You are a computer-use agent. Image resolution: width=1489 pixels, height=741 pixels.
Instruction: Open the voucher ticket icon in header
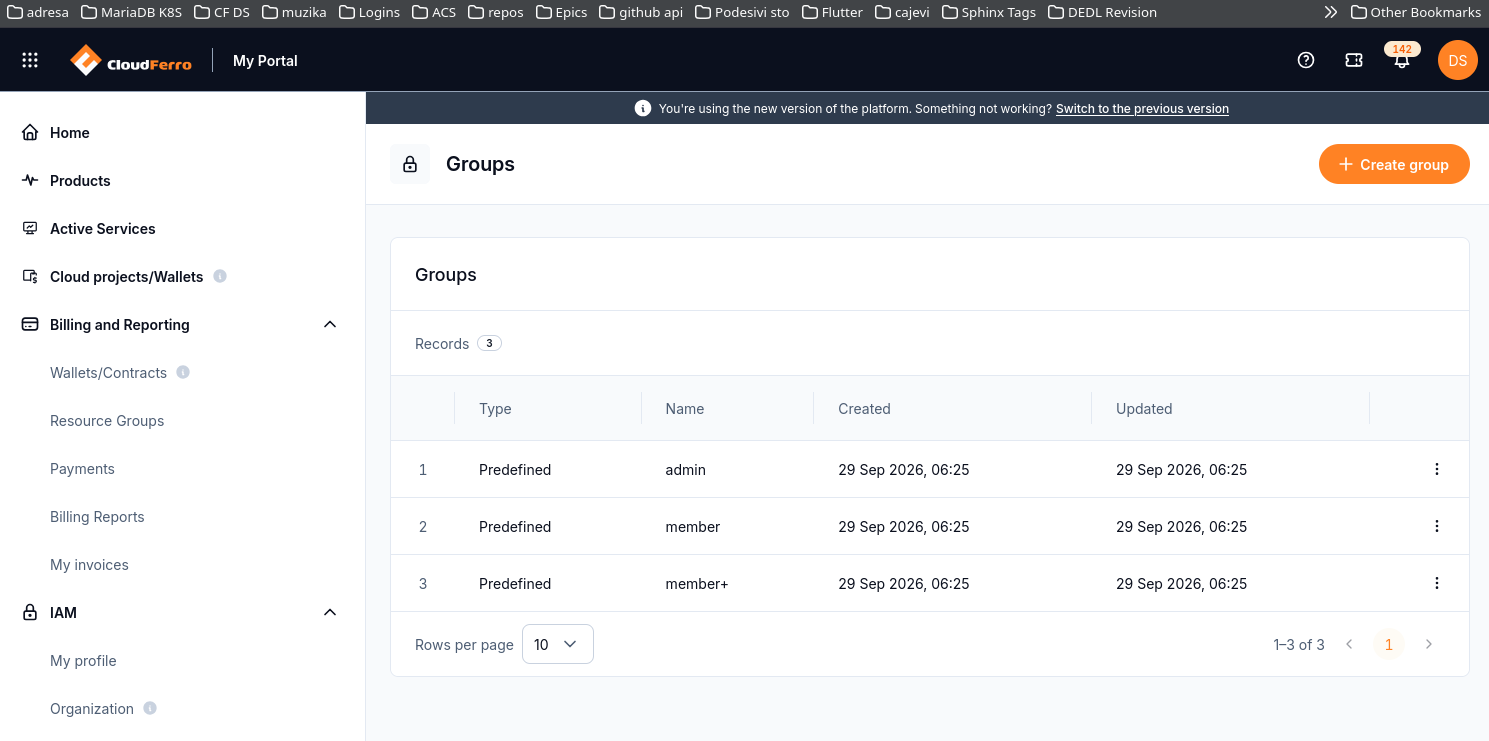point(1354,60)
